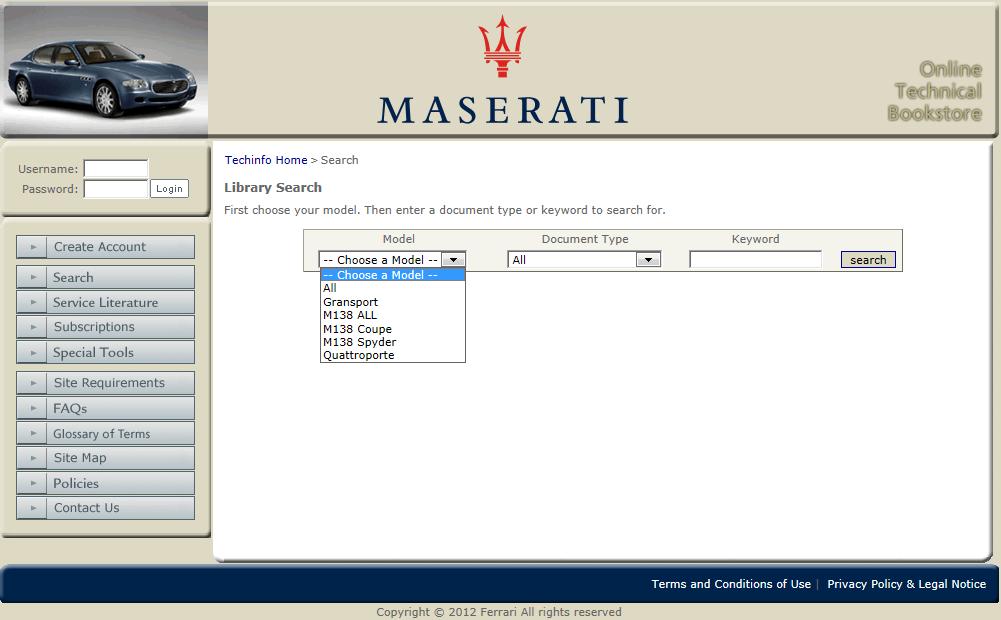The image size is (1001, 620).
Task: Click the arrow icon beside FAQs
Action: (33, 408)
